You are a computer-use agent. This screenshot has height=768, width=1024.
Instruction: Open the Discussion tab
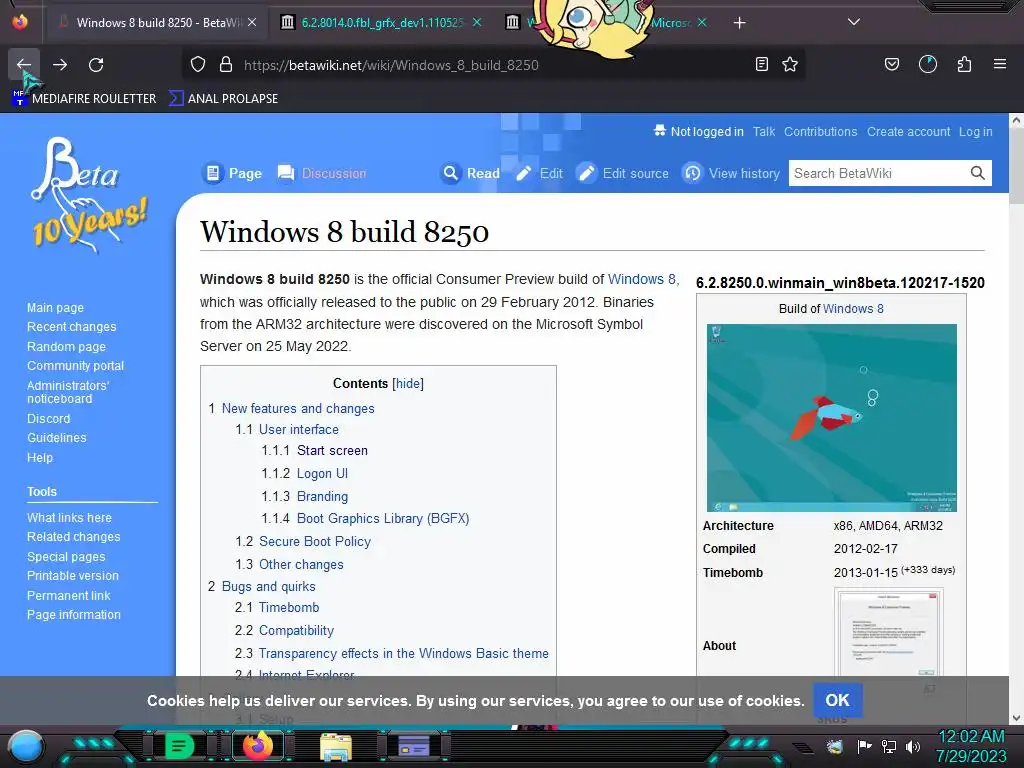pos(322,173)
